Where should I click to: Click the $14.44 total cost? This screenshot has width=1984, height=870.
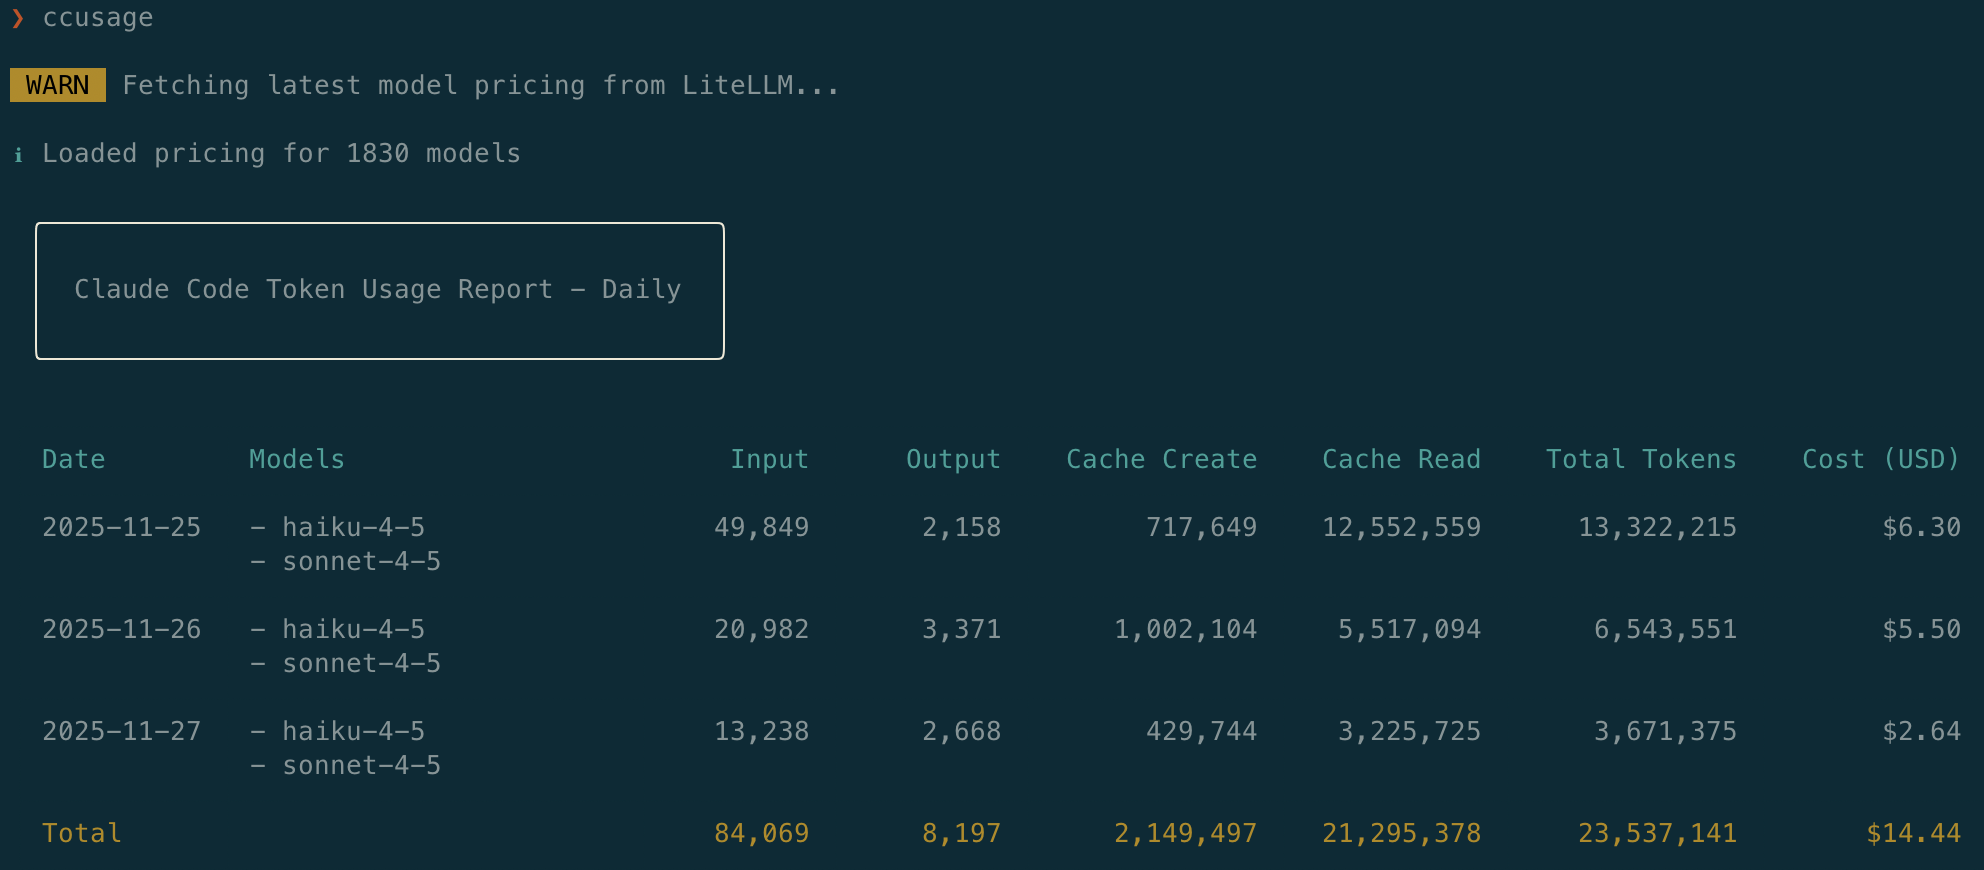click(x=1912, y=833)
